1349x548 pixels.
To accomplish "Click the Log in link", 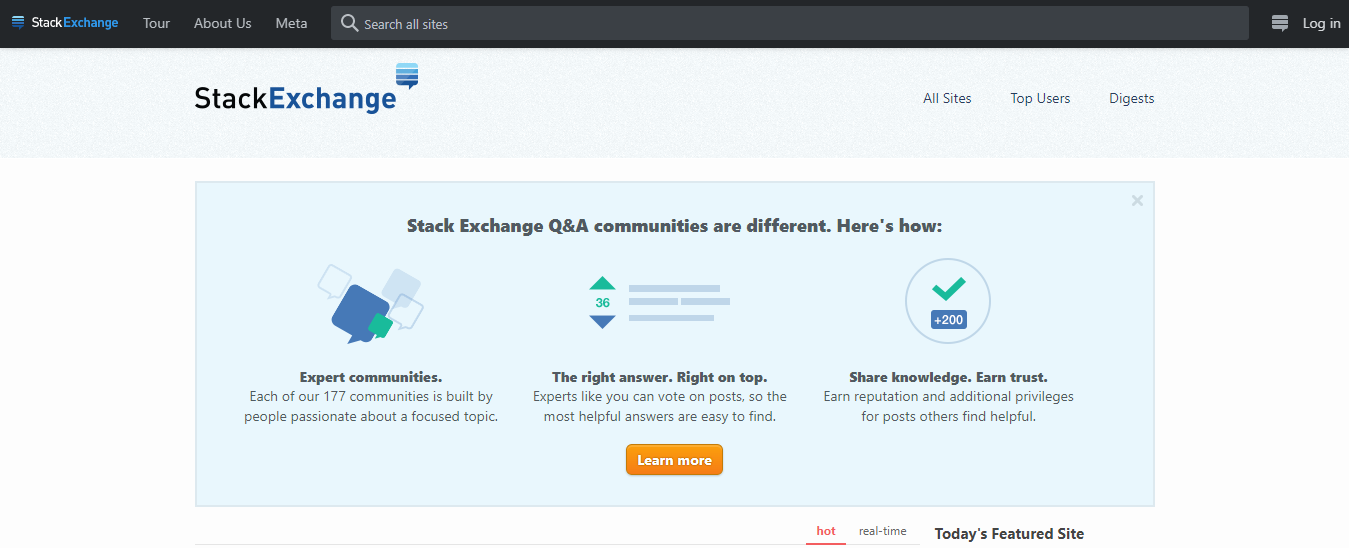I will [x=1321, y=23].
